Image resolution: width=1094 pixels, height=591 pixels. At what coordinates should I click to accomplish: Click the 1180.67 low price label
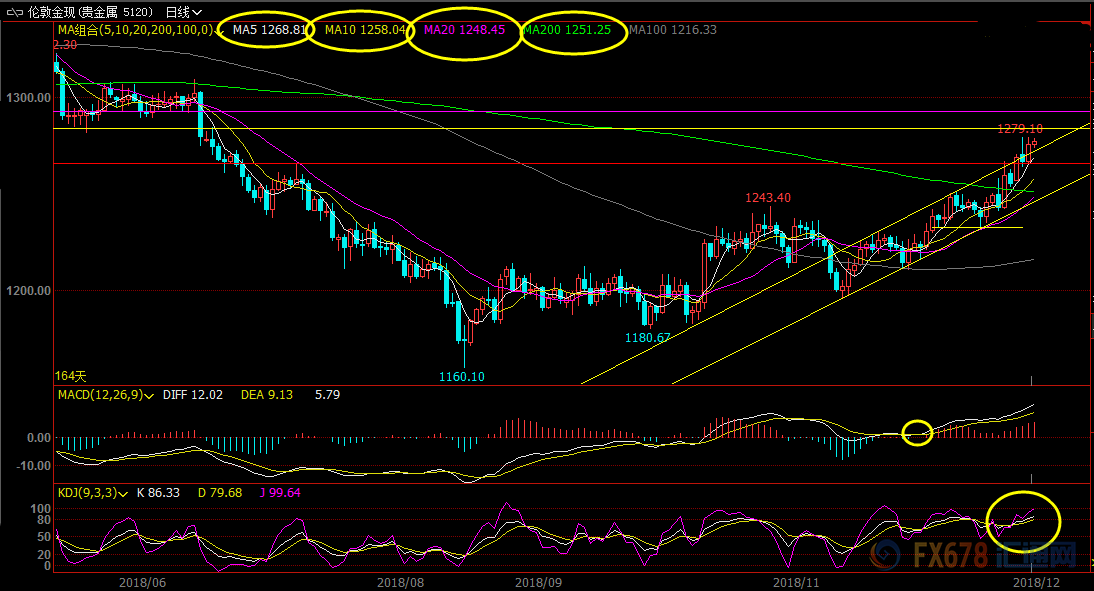pyautogui.click(x=647, y=338)
